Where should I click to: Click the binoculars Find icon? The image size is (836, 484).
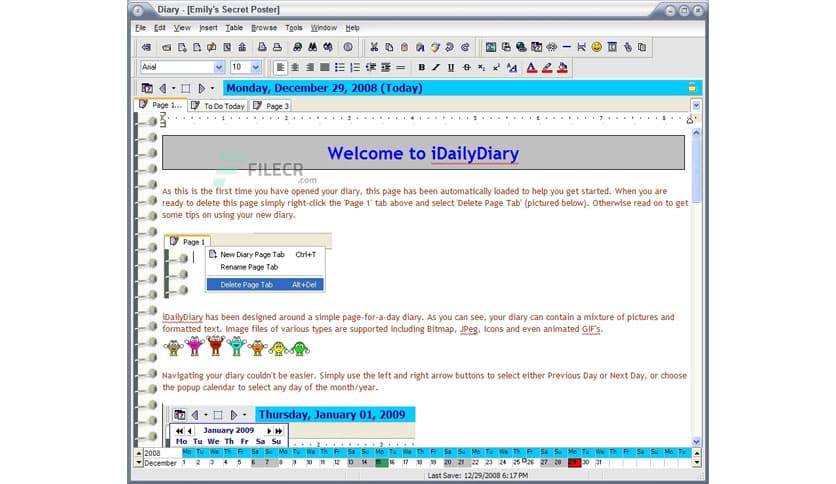point(313,47)
